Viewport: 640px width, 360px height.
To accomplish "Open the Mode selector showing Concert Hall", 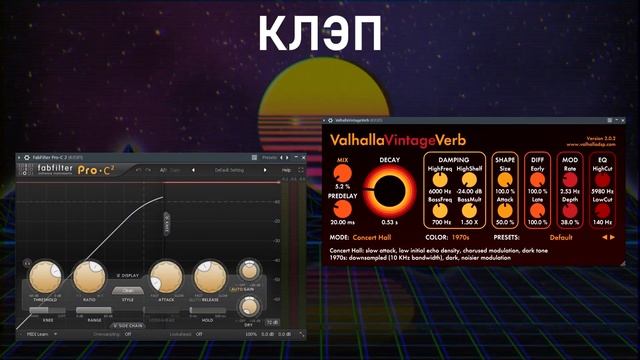I will (372, 238).
